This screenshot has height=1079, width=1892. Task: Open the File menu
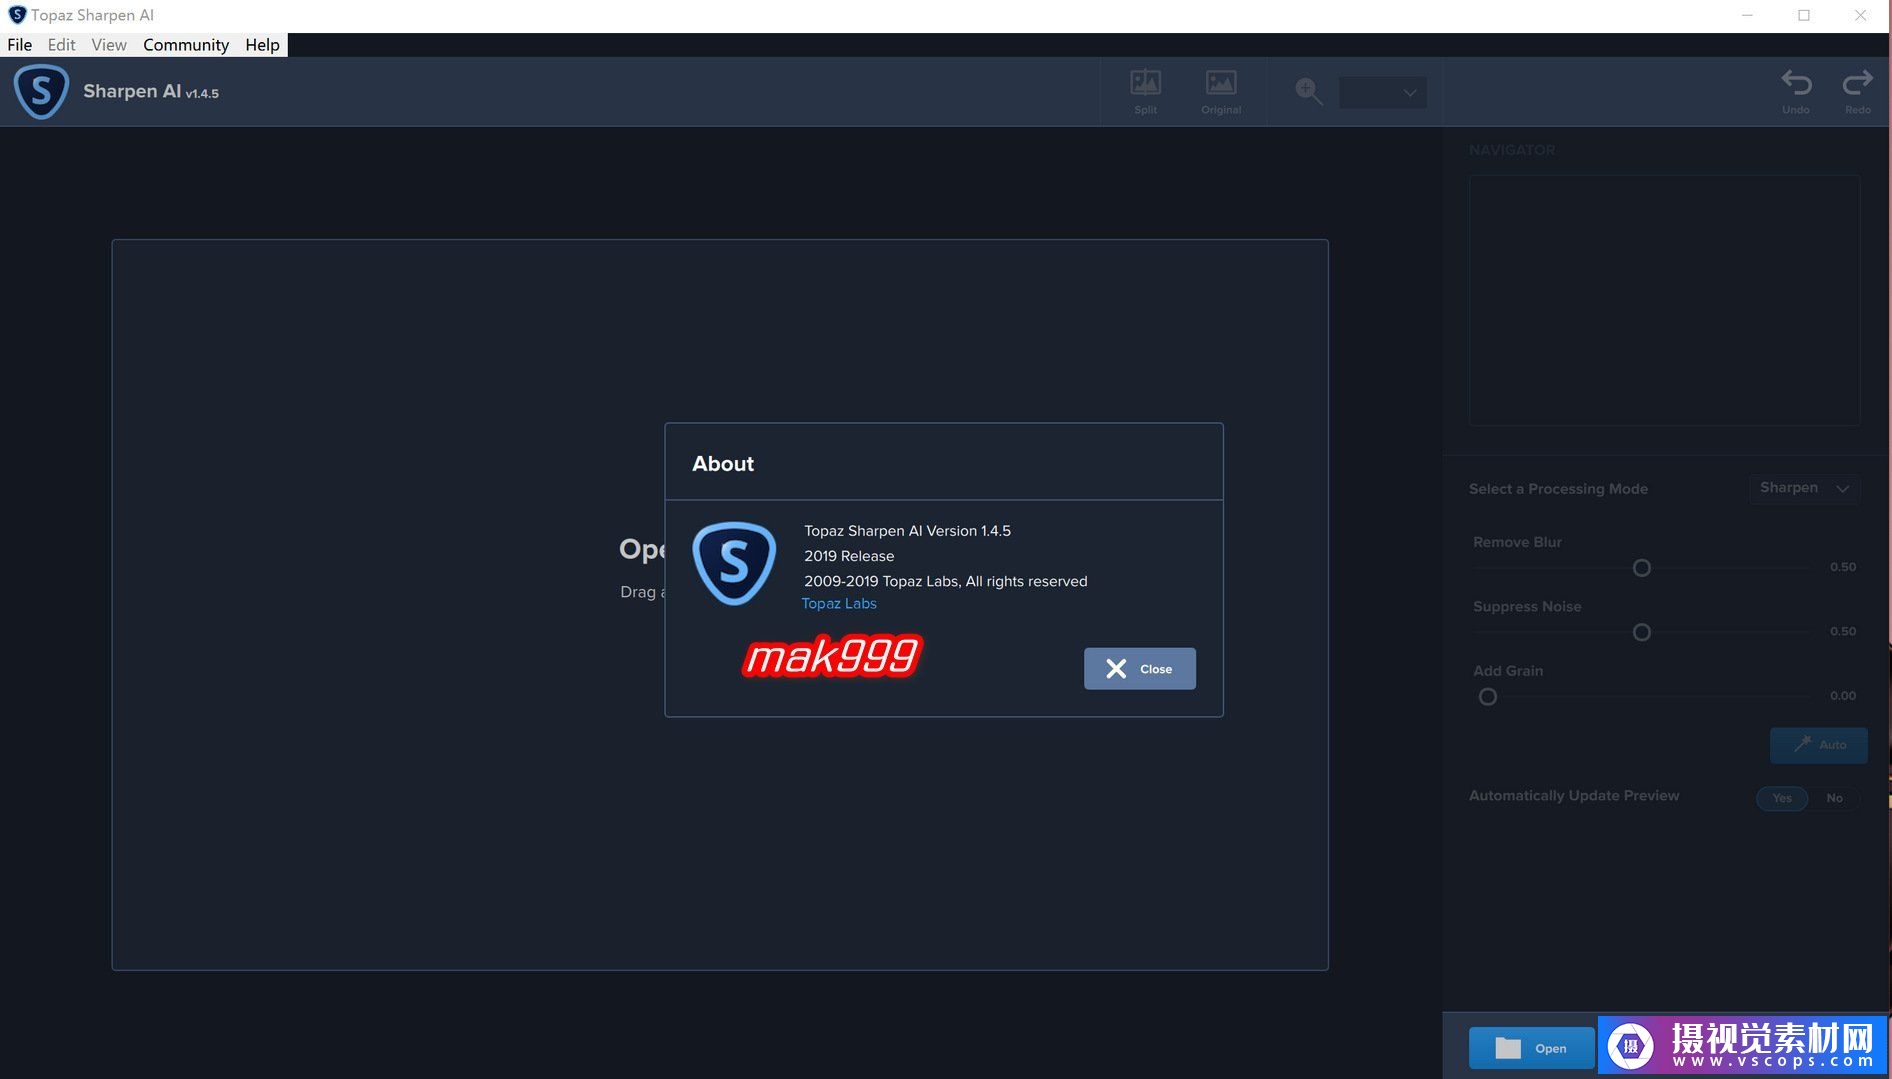20,45
